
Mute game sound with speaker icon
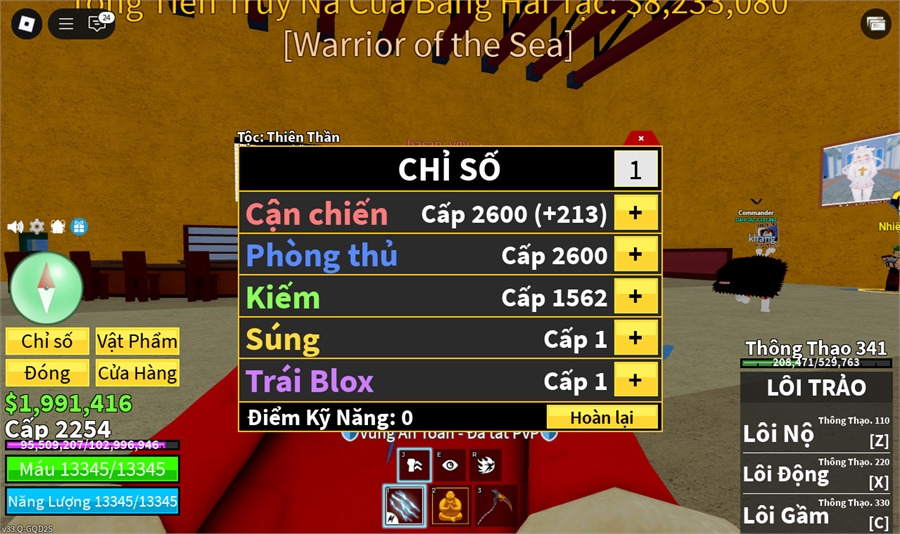[15, 227]
